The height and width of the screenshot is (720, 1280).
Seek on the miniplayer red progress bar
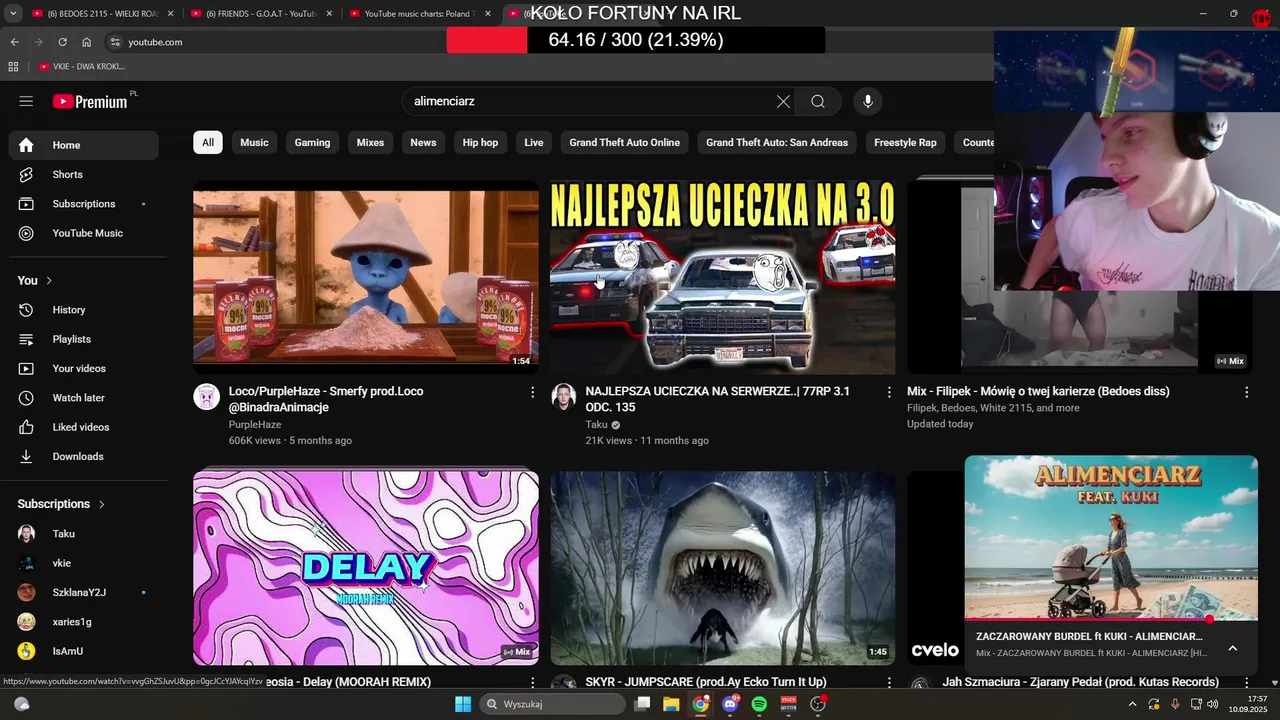[x=1111, y=620]
